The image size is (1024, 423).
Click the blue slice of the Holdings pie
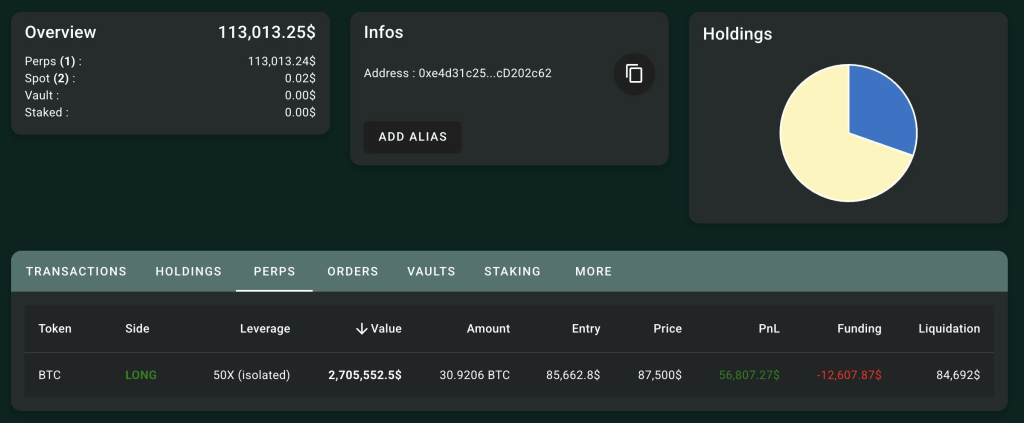(x=877, y=106)
